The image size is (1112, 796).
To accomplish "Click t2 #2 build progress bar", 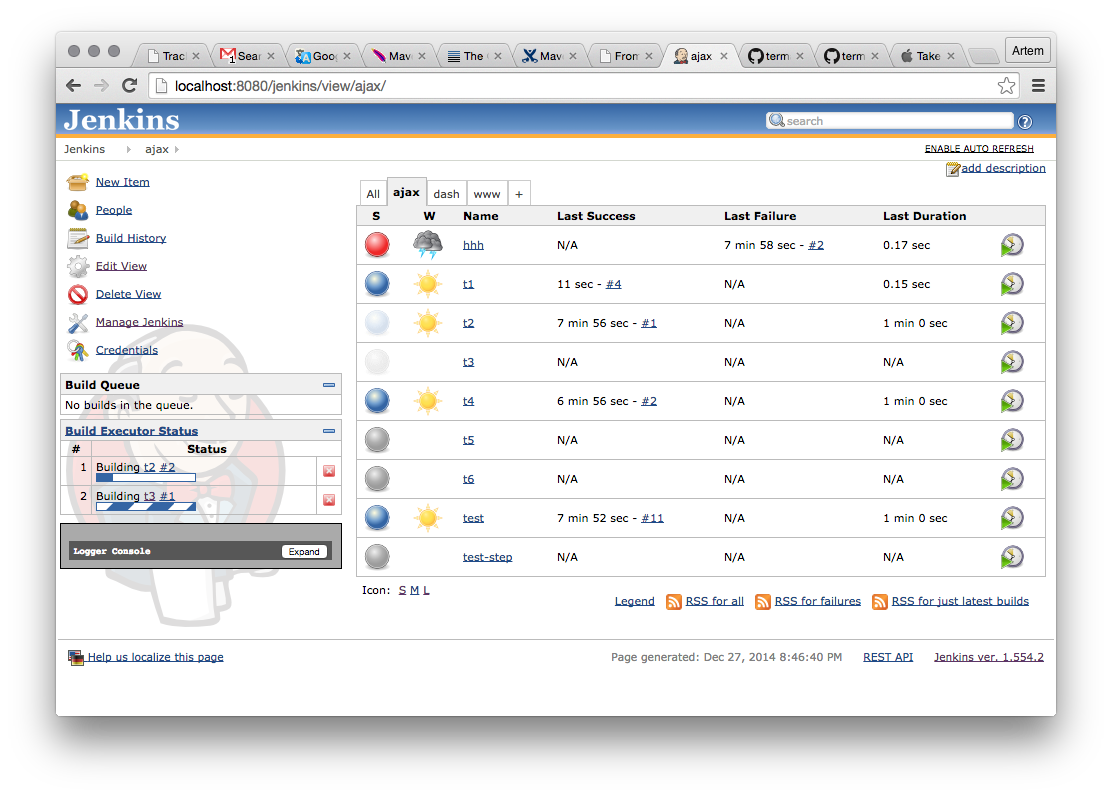I will point(145,478).
